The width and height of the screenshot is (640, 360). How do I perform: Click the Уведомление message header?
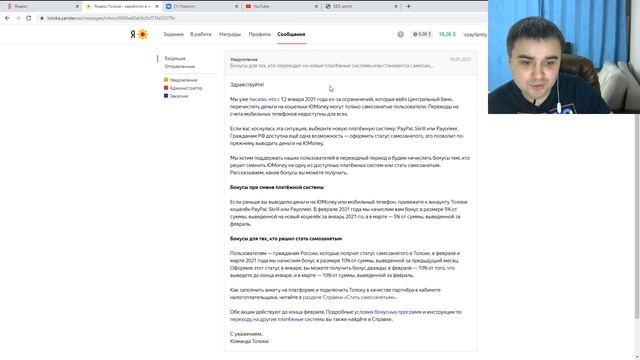(350, 62)
